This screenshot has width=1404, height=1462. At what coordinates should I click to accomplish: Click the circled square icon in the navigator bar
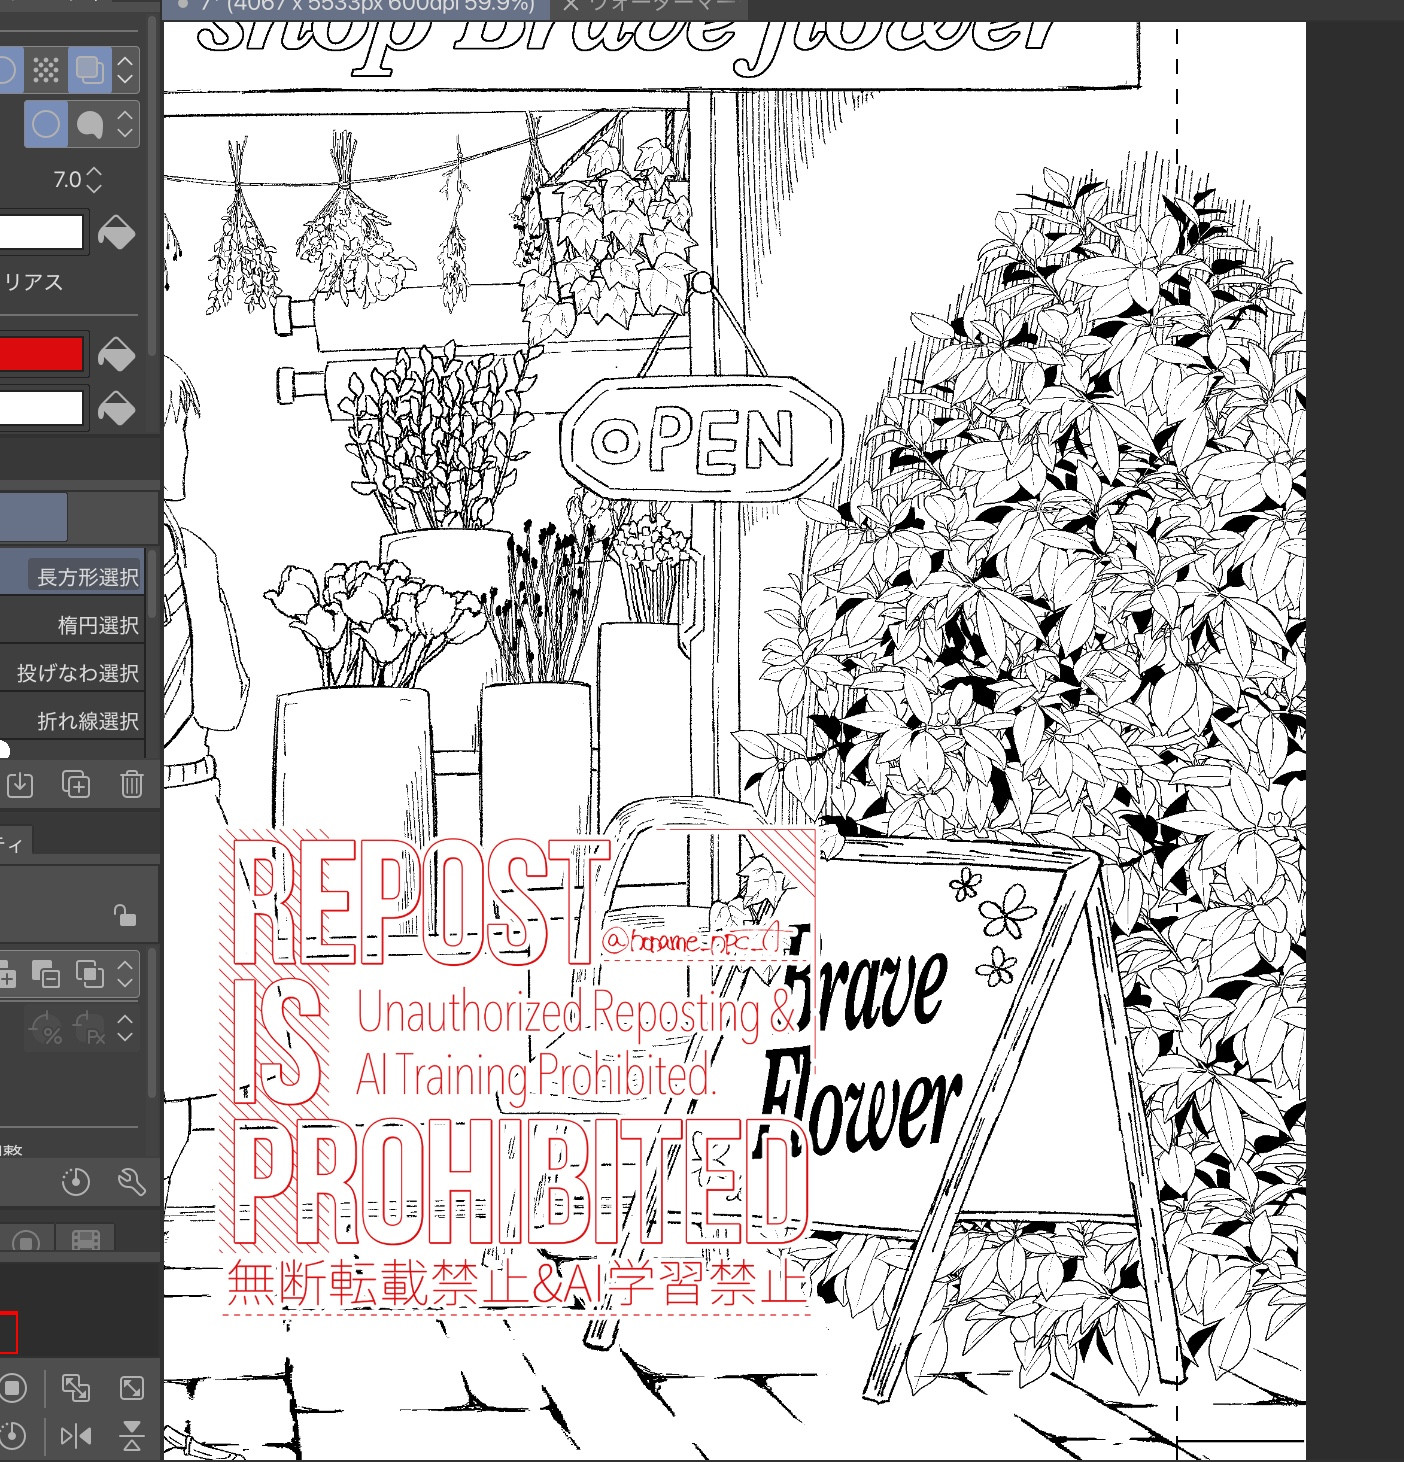point(14,1388)
